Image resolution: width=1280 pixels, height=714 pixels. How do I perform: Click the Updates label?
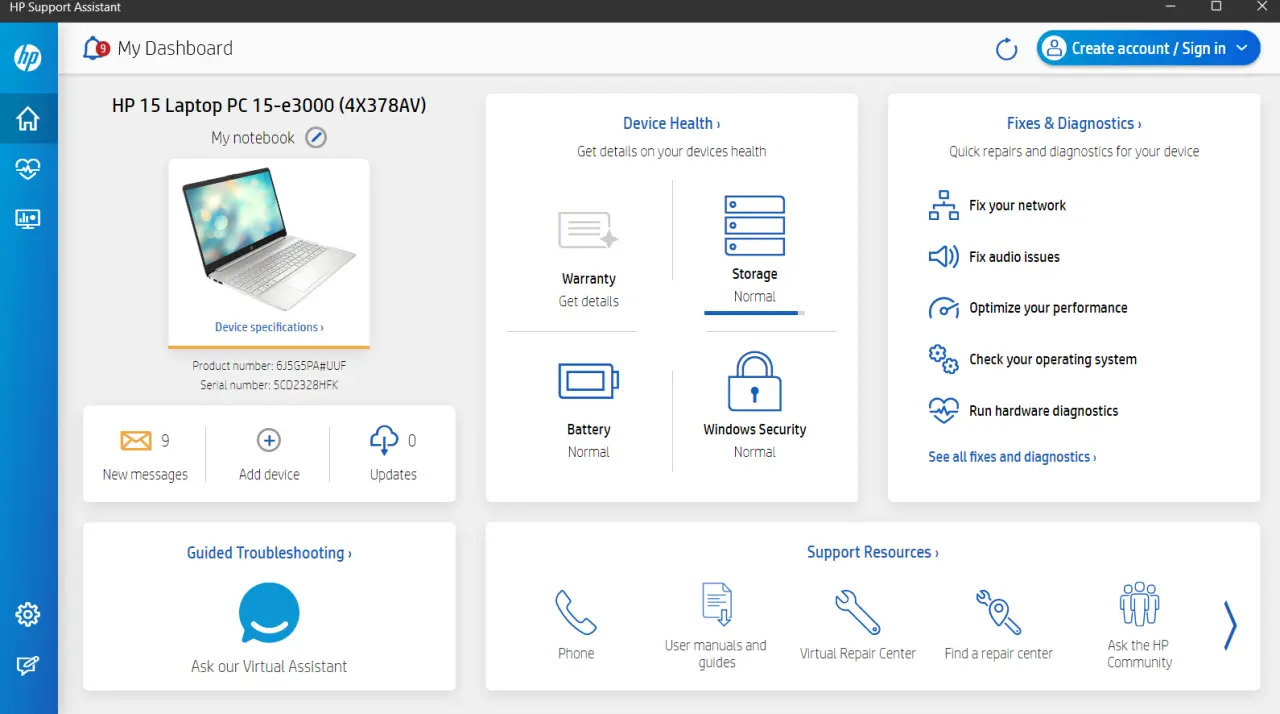pyautogui.click(x=393, y=475)
